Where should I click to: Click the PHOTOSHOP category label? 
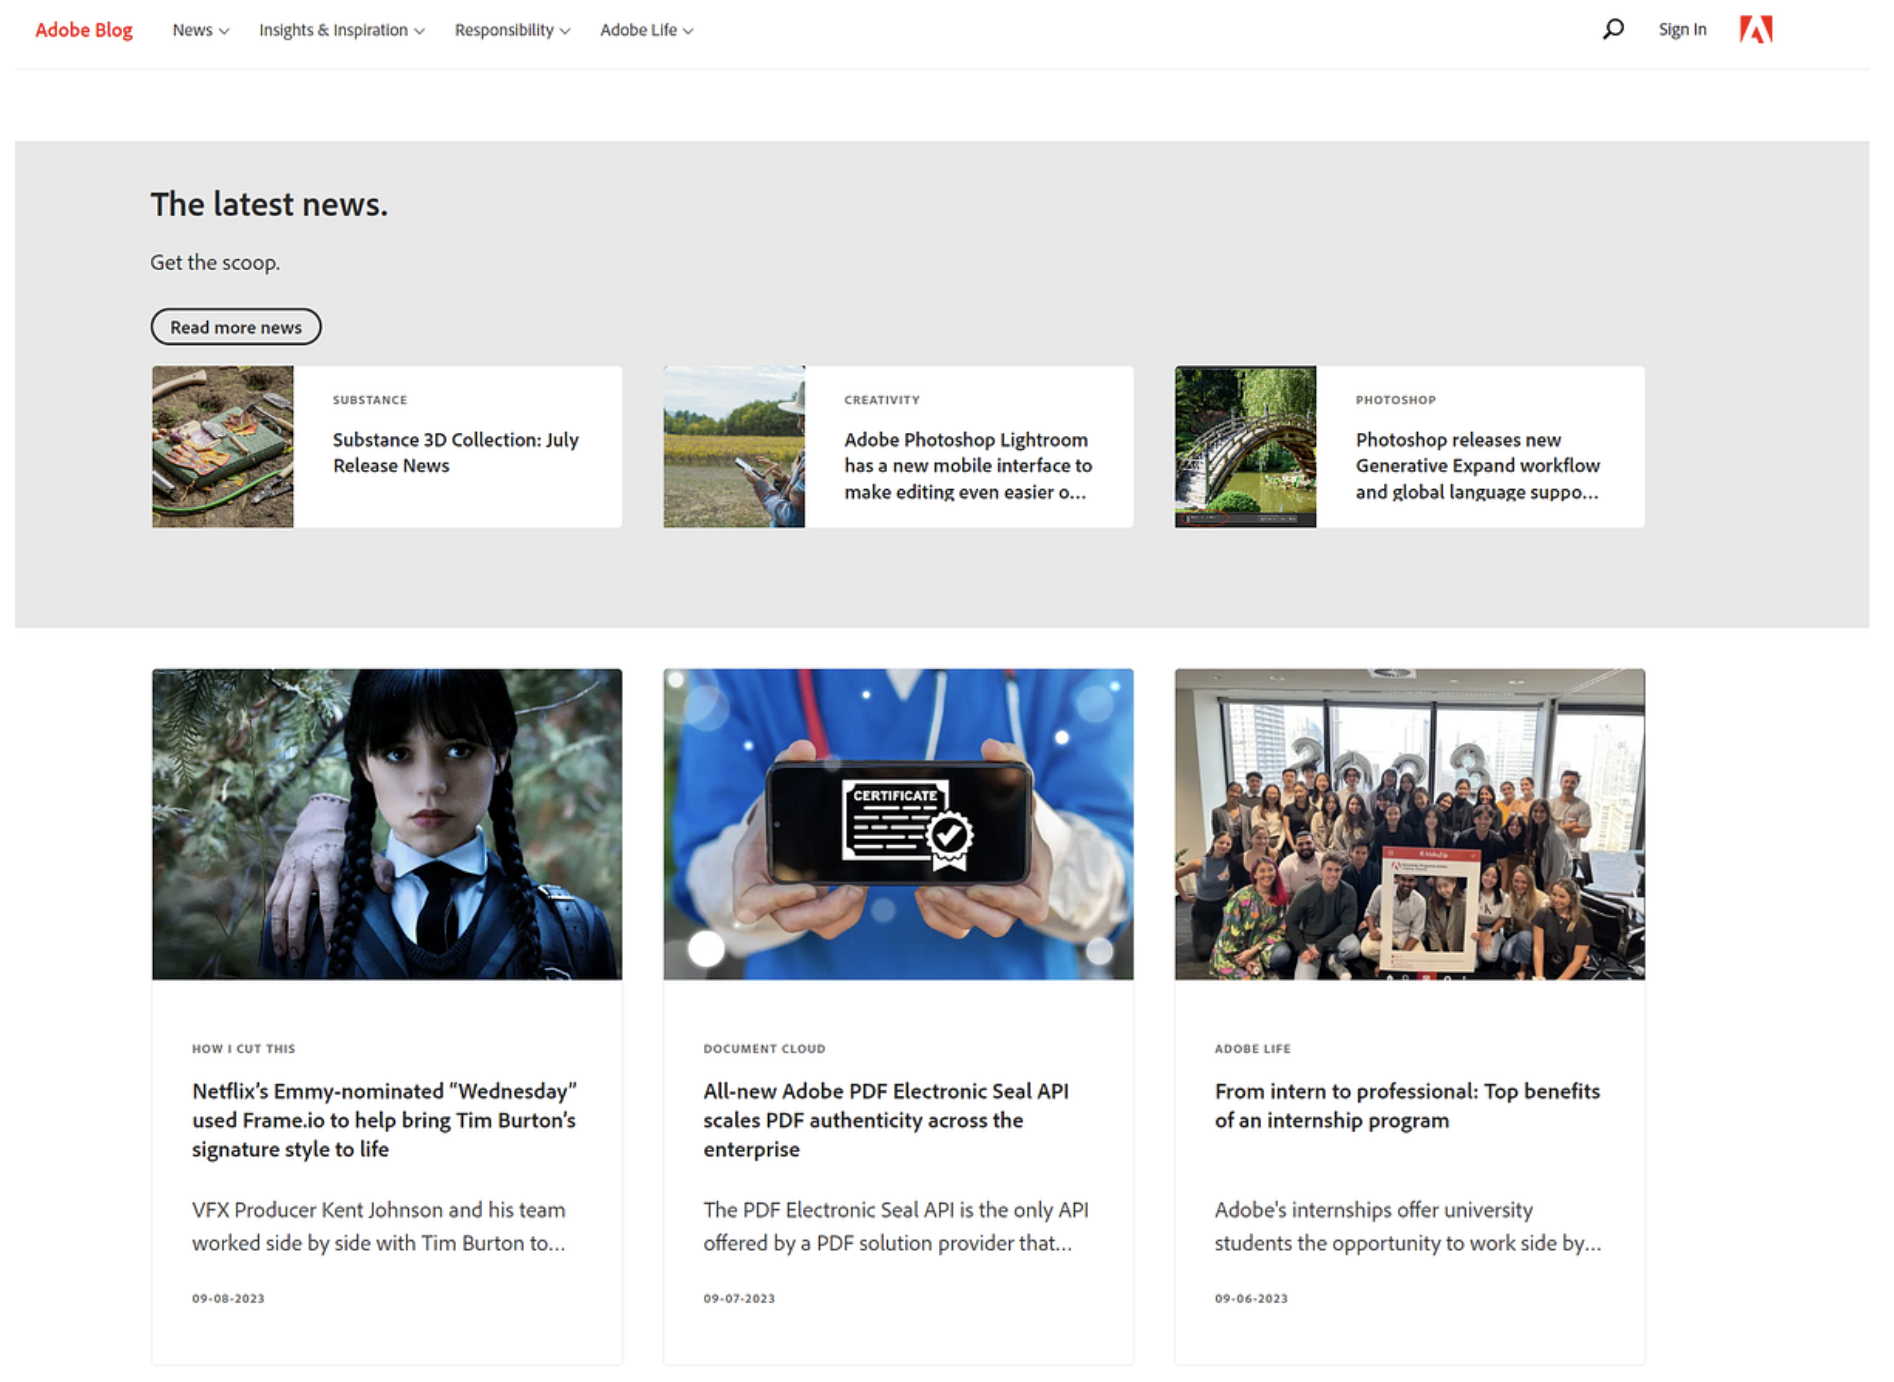tap(1395, 399)
